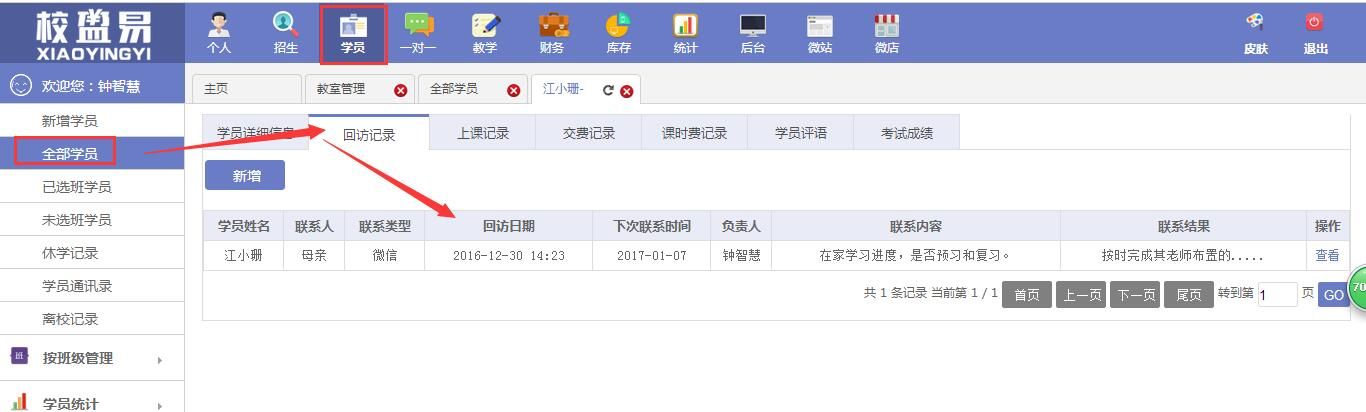Image resolution: width=1366 pixels, height=412 pixels.
Task: Click the 下次联系时间 column header
Action: point(652,226)
